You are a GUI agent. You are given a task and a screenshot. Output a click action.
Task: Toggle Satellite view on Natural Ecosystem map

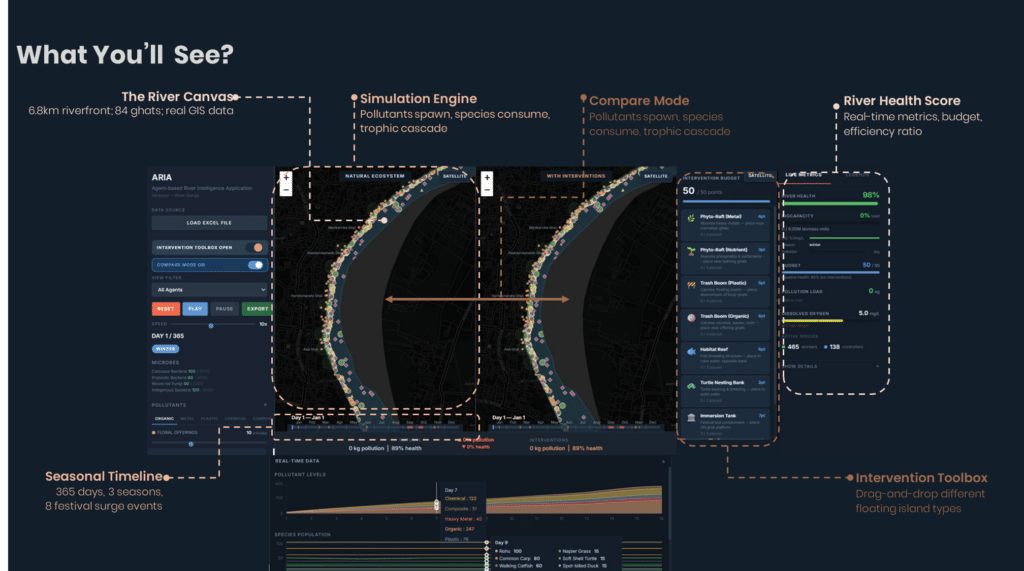(454, 175)
